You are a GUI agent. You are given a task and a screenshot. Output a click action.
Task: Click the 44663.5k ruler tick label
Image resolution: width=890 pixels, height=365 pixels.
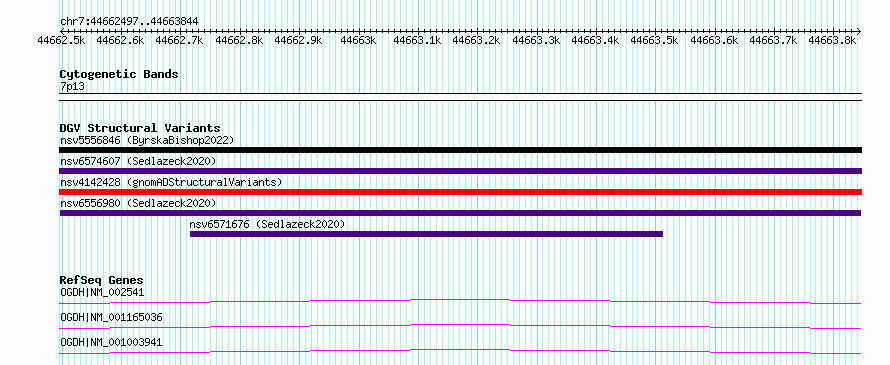tap(655, 40)
